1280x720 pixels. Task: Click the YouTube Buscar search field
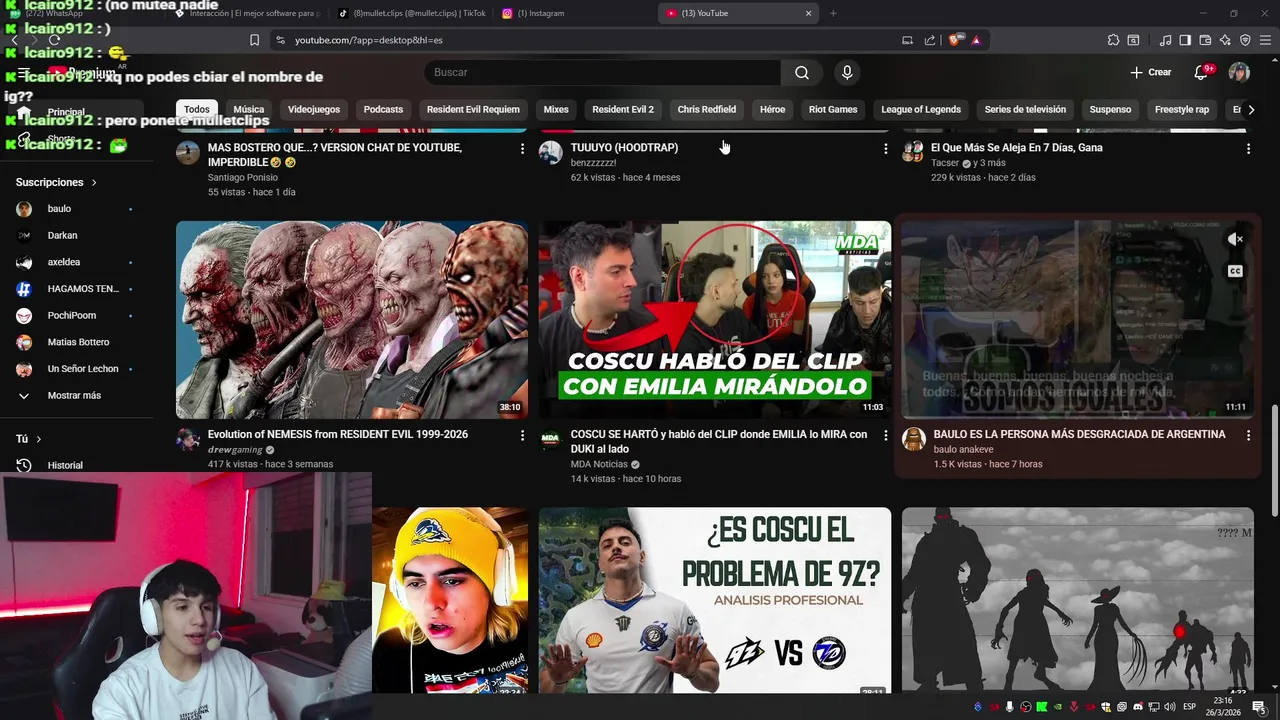pos(602,72)
